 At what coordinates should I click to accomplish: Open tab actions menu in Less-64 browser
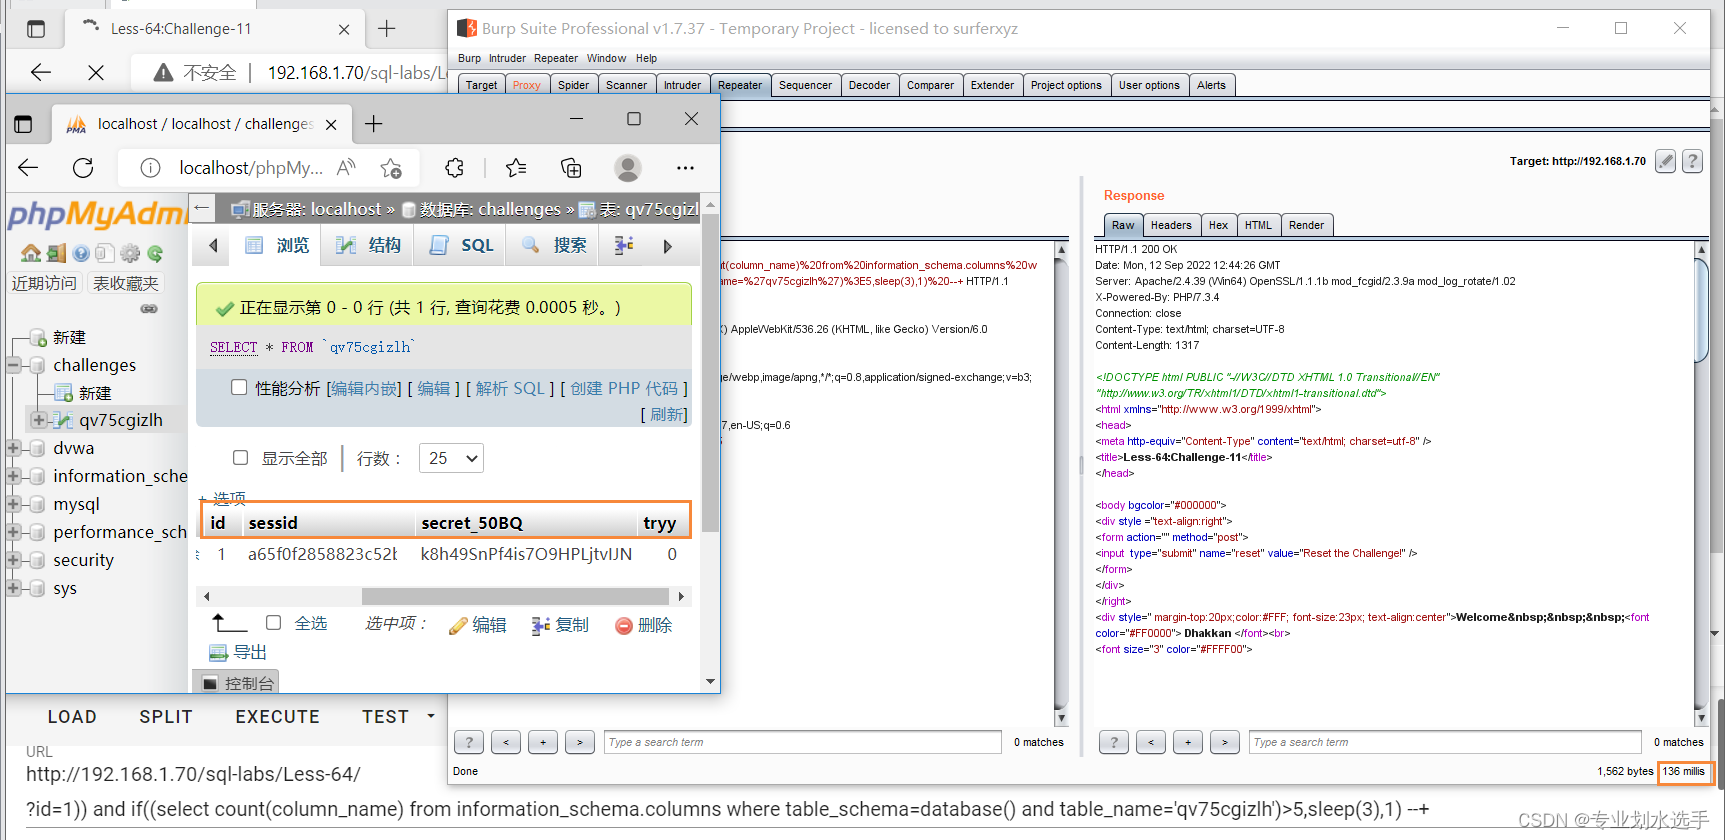(36, 29)
